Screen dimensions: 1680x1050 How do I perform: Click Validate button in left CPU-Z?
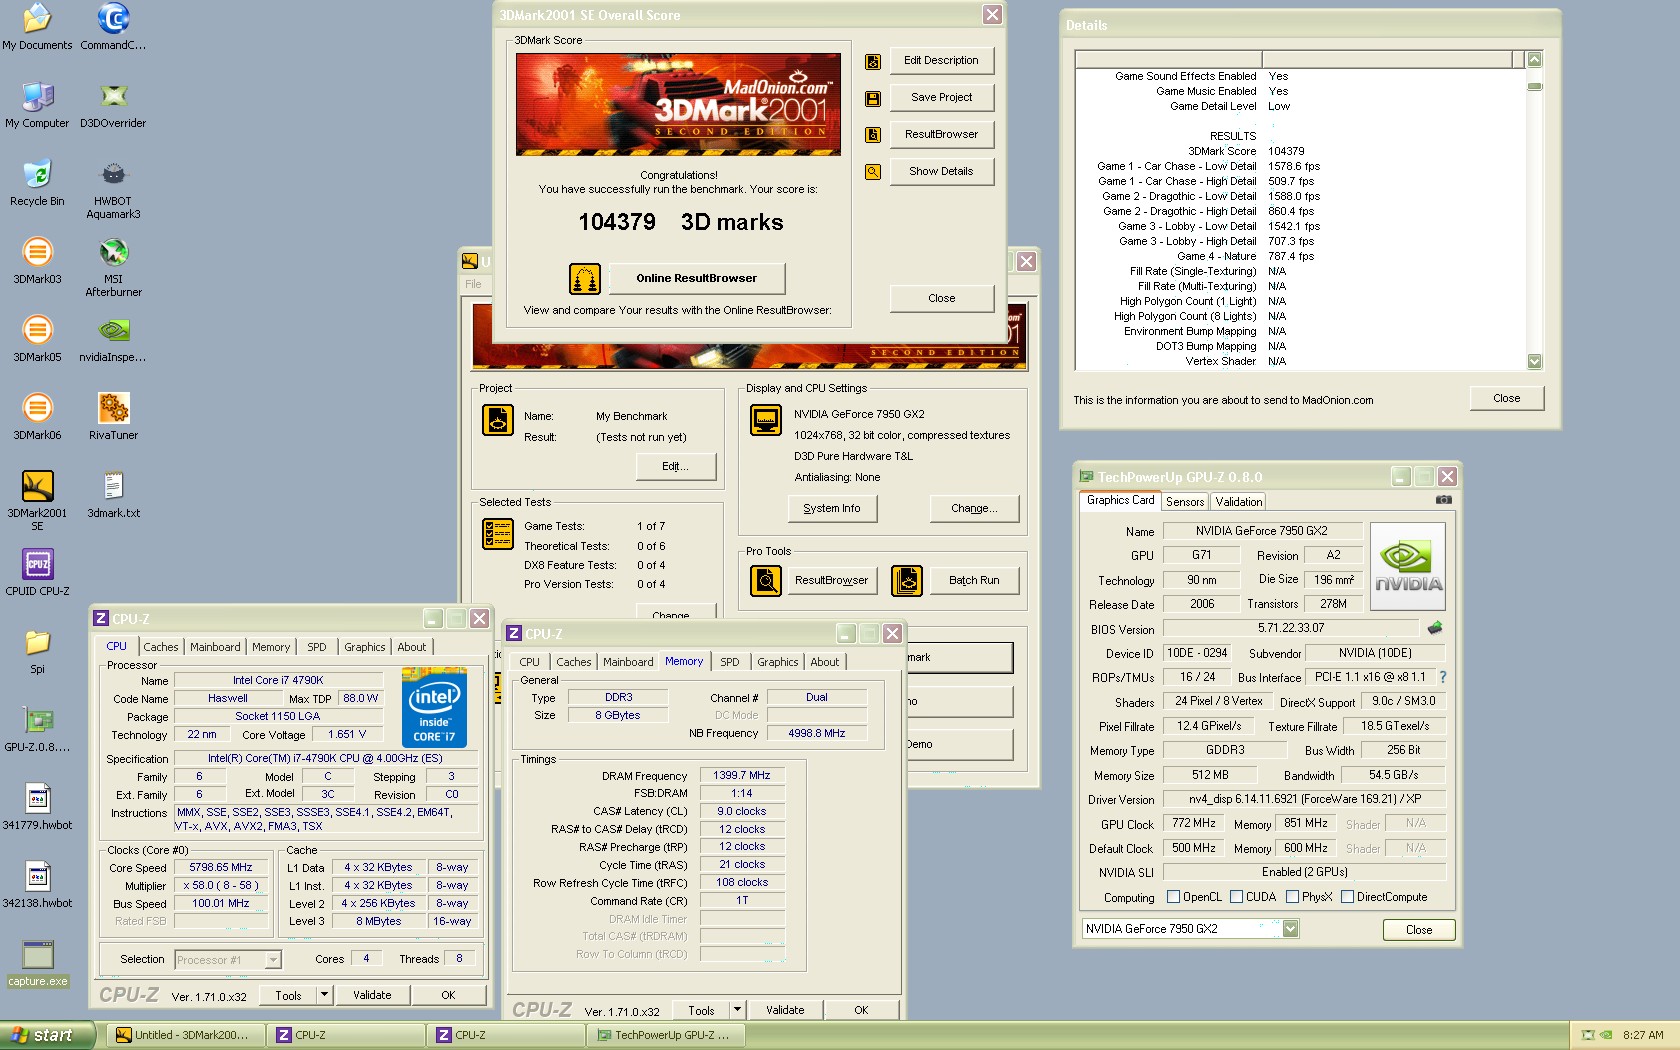tap(372, 995)
